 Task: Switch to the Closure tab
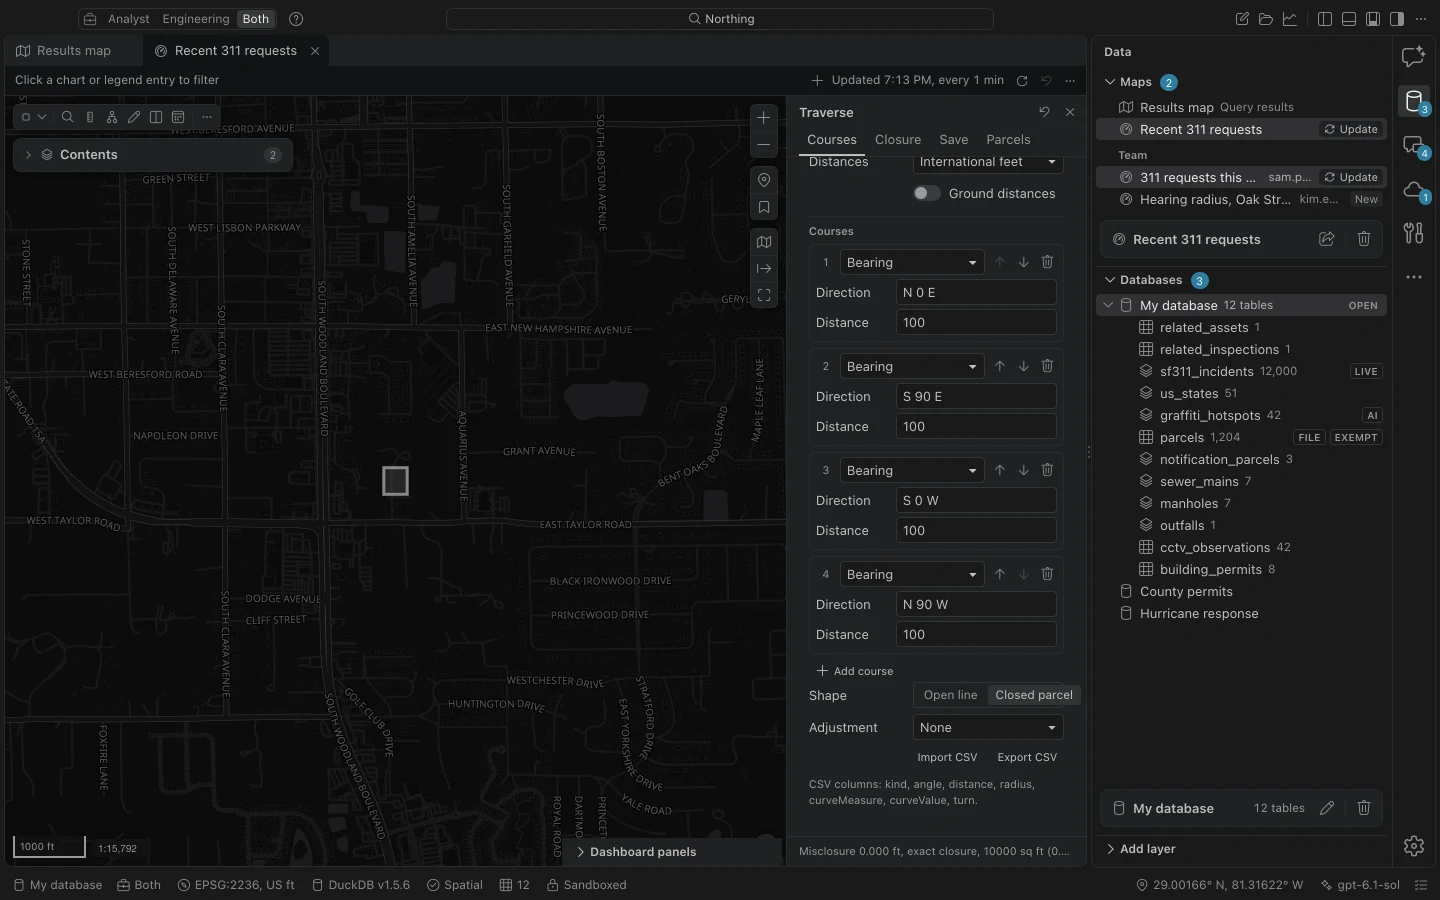898,140
